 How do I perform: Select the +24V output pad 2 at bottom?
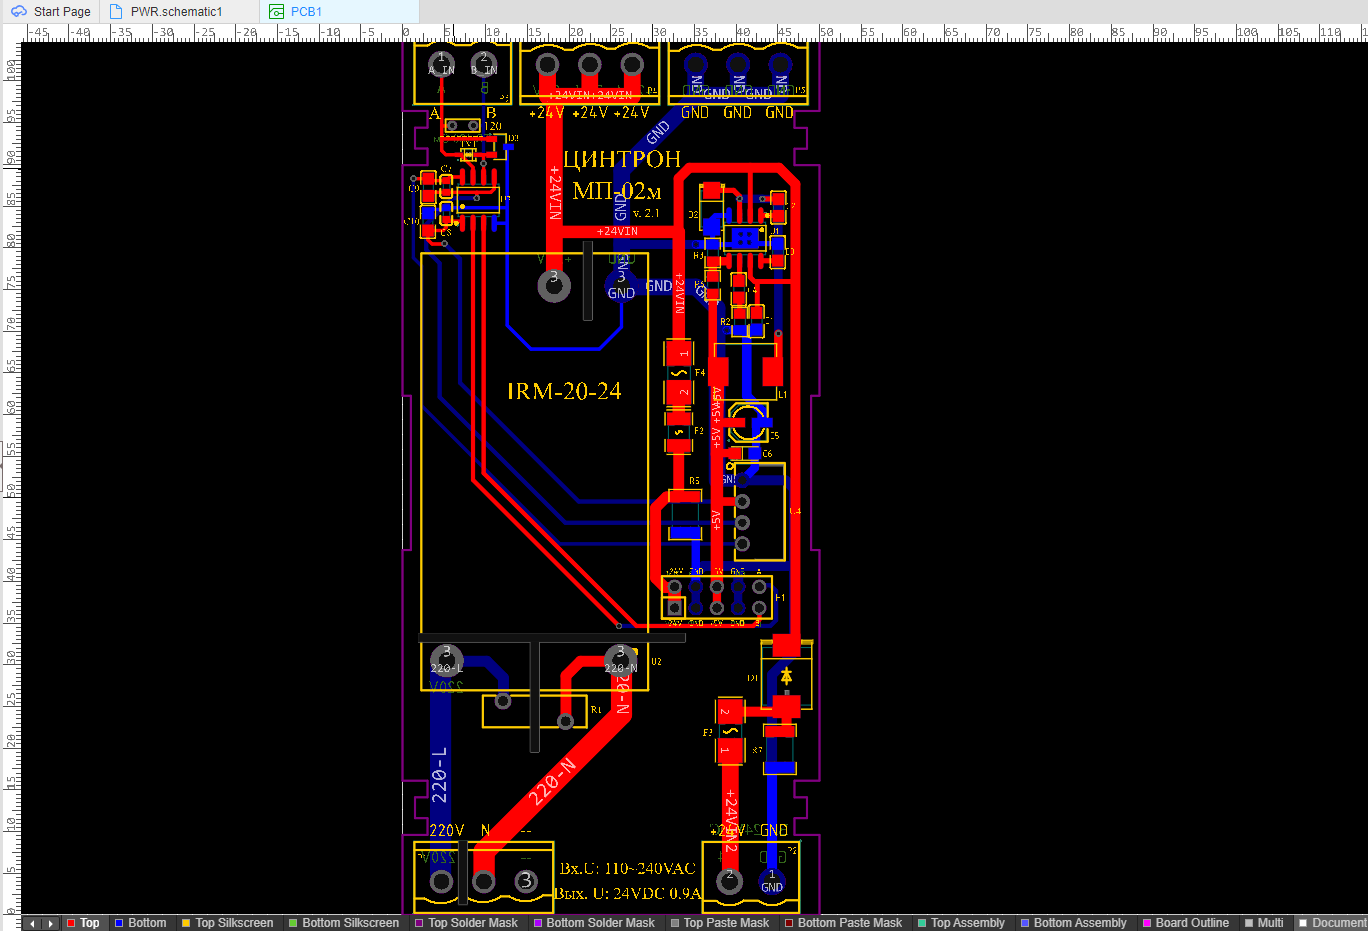click(730, 880)
